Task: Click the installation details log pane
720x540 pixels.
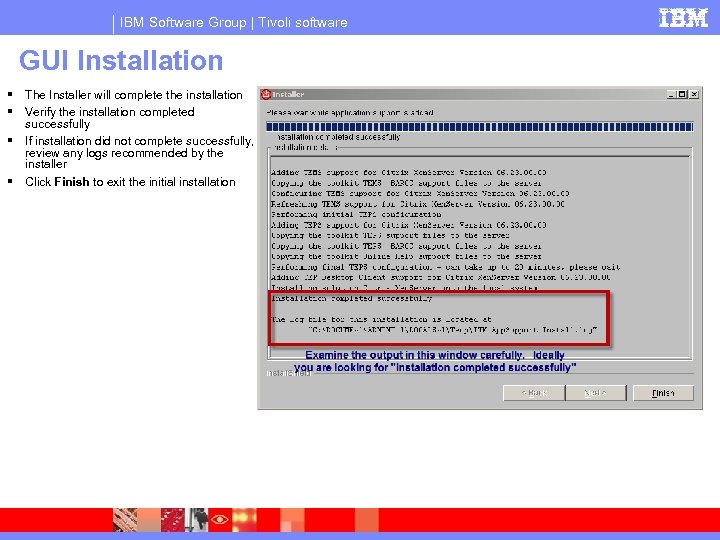Action: tap(480, 257)
